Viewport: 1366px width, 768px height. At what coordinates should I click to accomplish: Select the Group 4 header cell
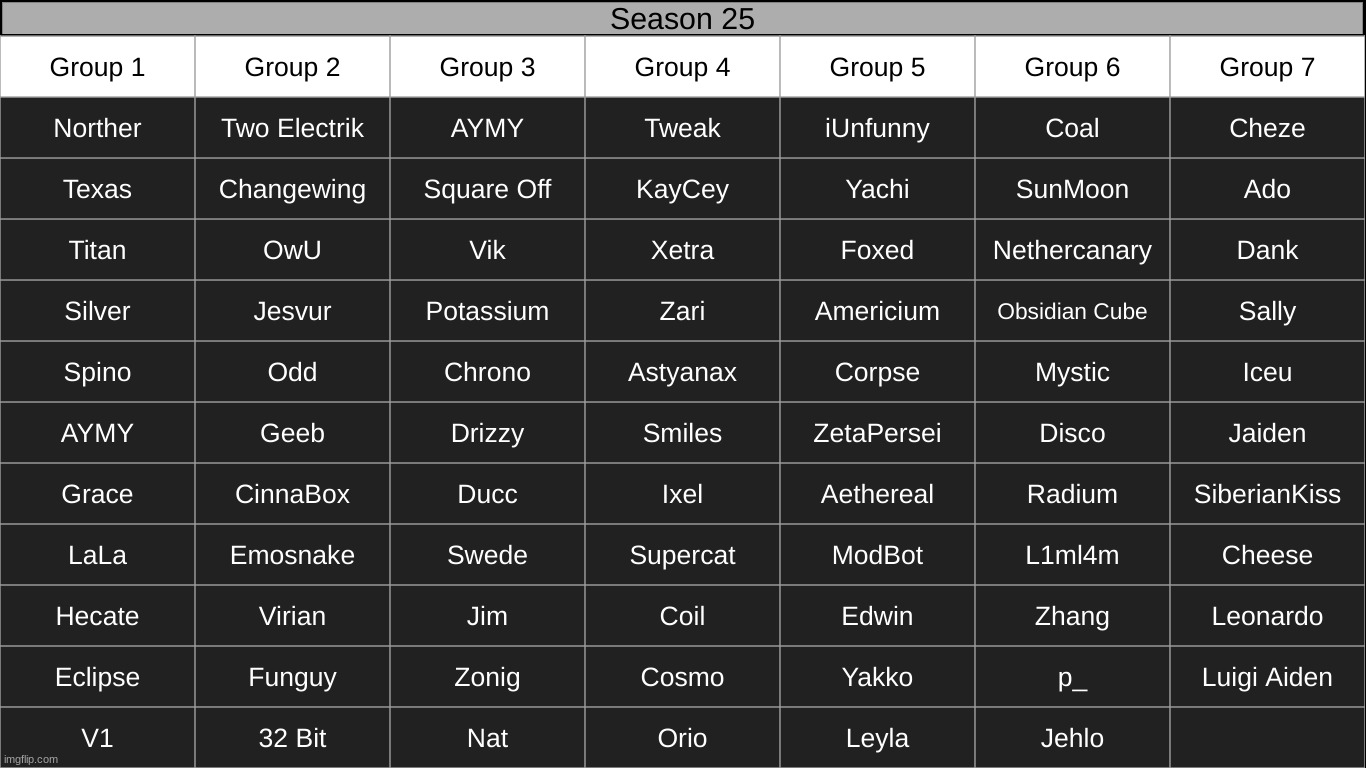coord(682,67)
